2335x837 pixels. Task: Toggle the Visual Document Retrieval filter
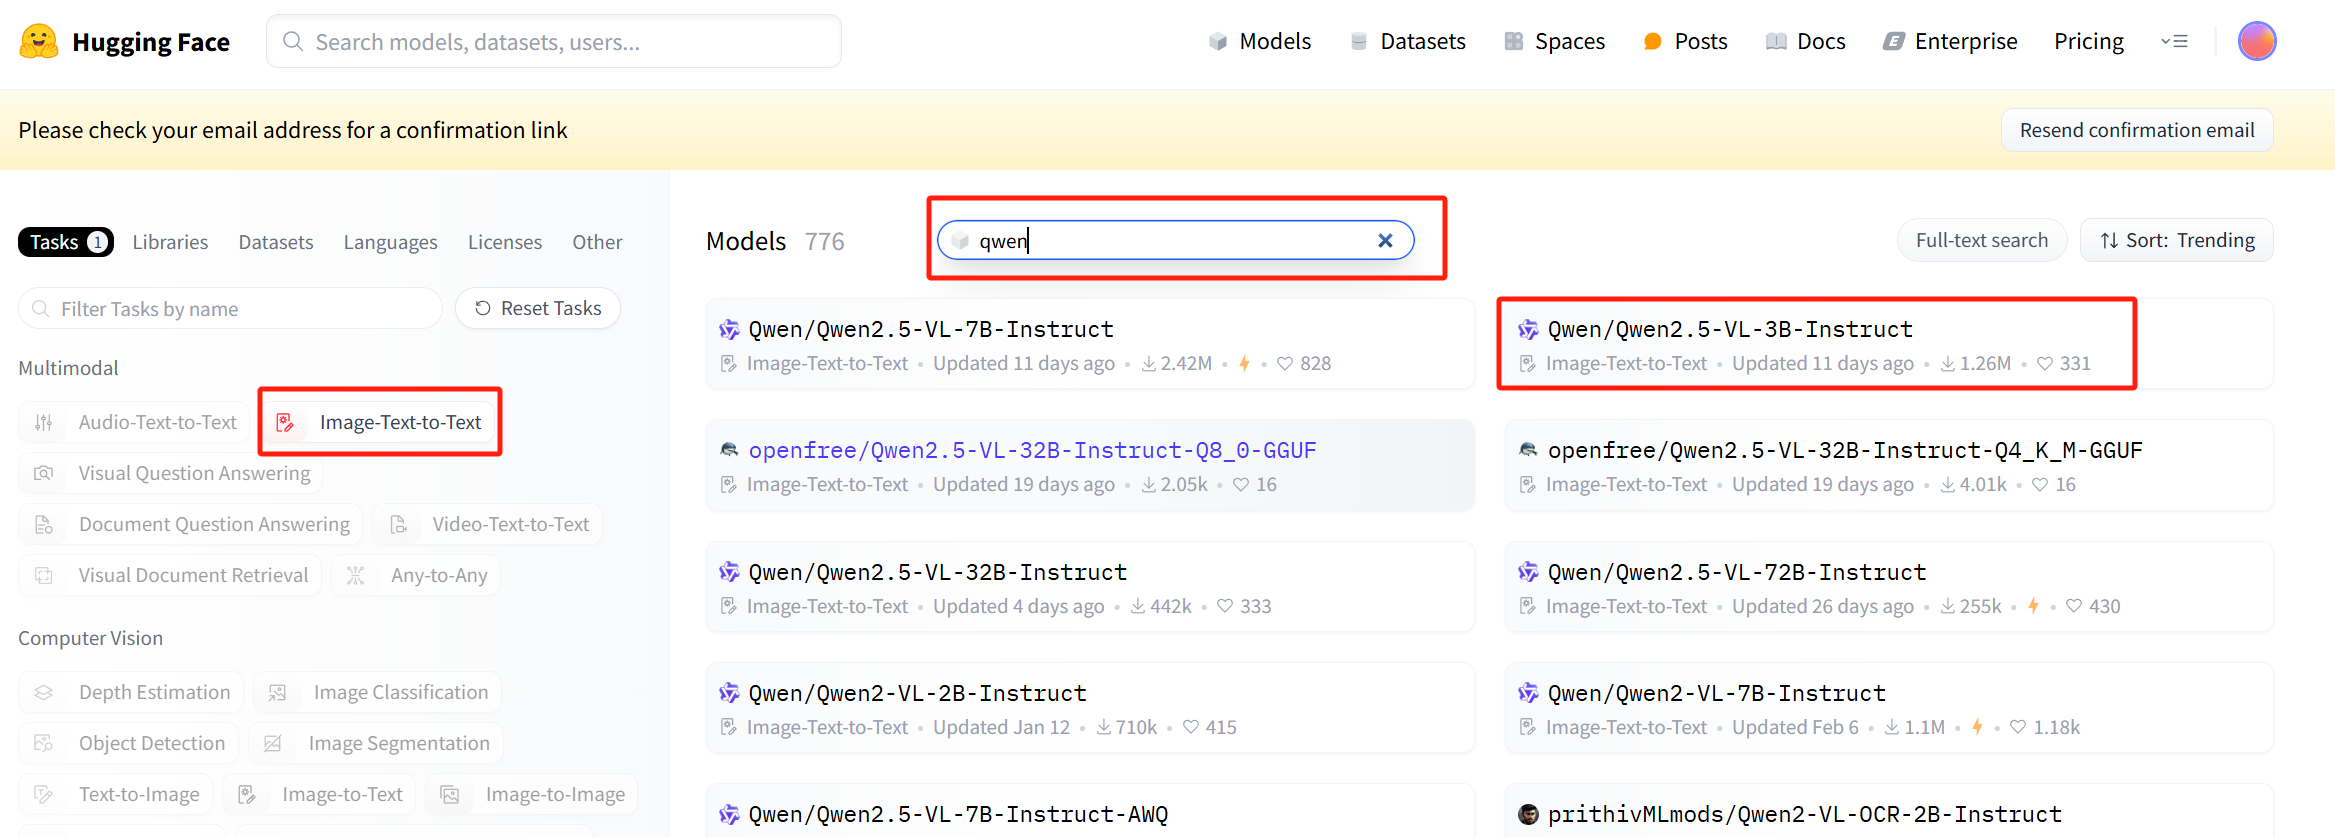coord(170,575)
